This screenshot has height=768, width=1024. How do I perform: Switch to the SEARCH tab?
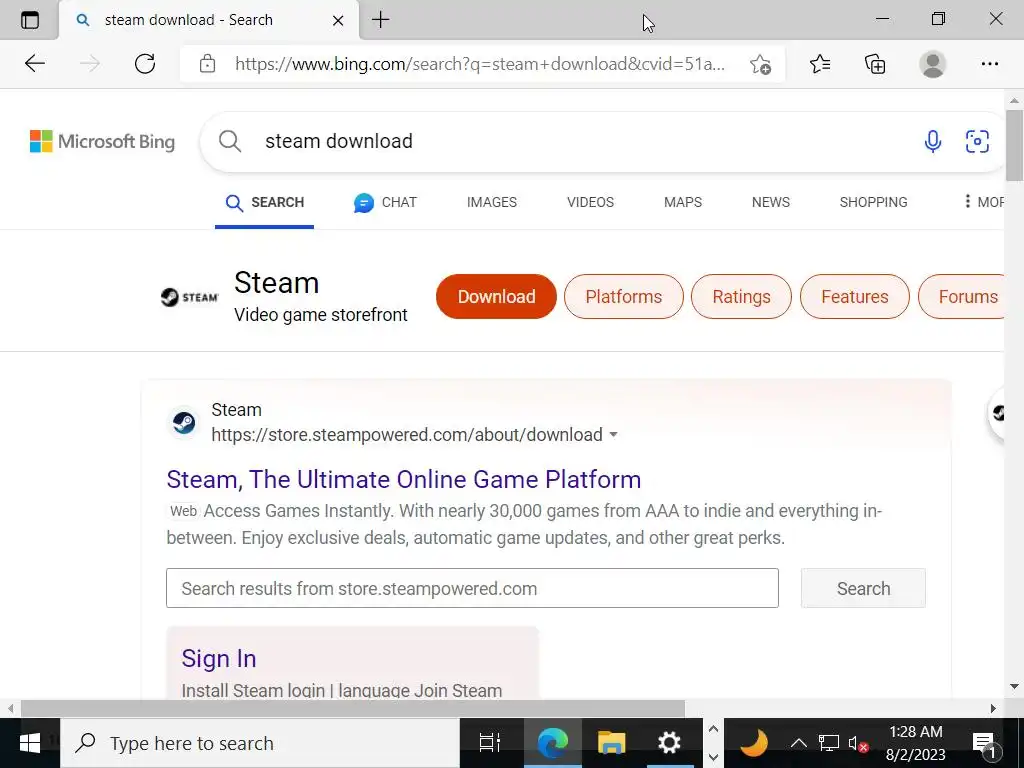click(264, 202)
